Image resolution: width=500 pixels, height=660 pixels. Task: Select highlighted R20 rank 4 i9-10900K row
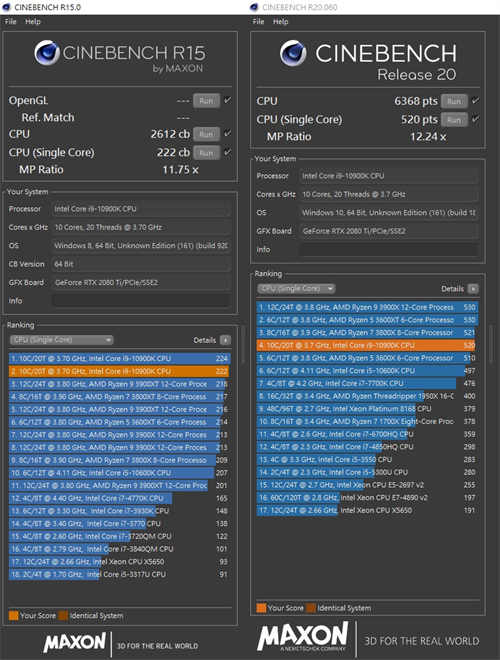[x=367, y=345]
